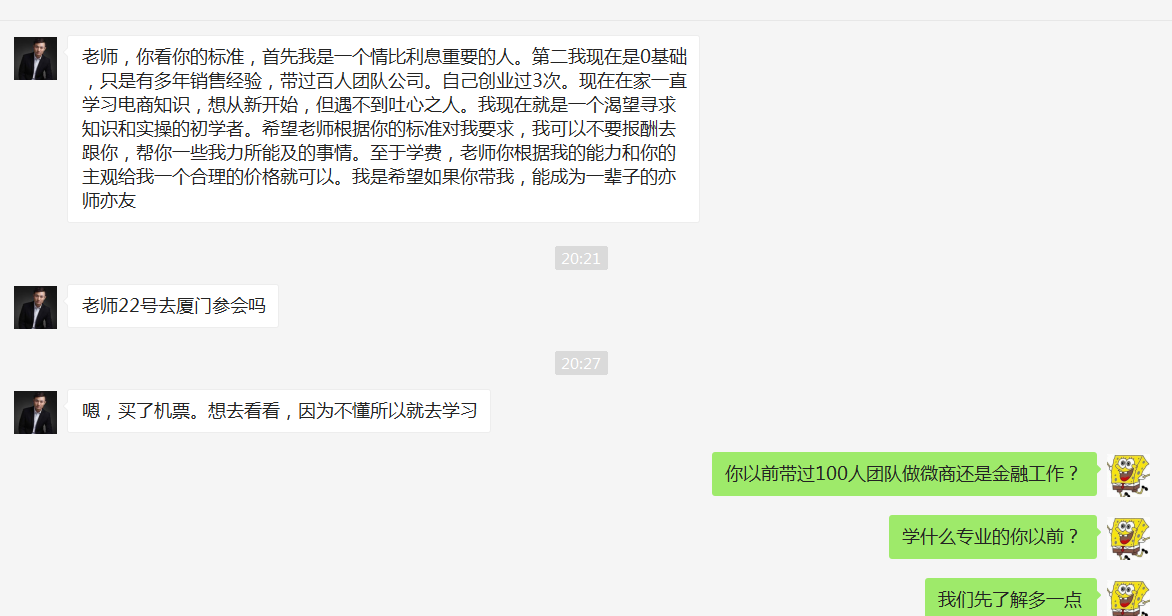The image size is (1172, 616).
Task: Open SpongeBob avatar beside 你以前带过100人团队 message
Action: pyautogui.click(x=1128, y=475)
